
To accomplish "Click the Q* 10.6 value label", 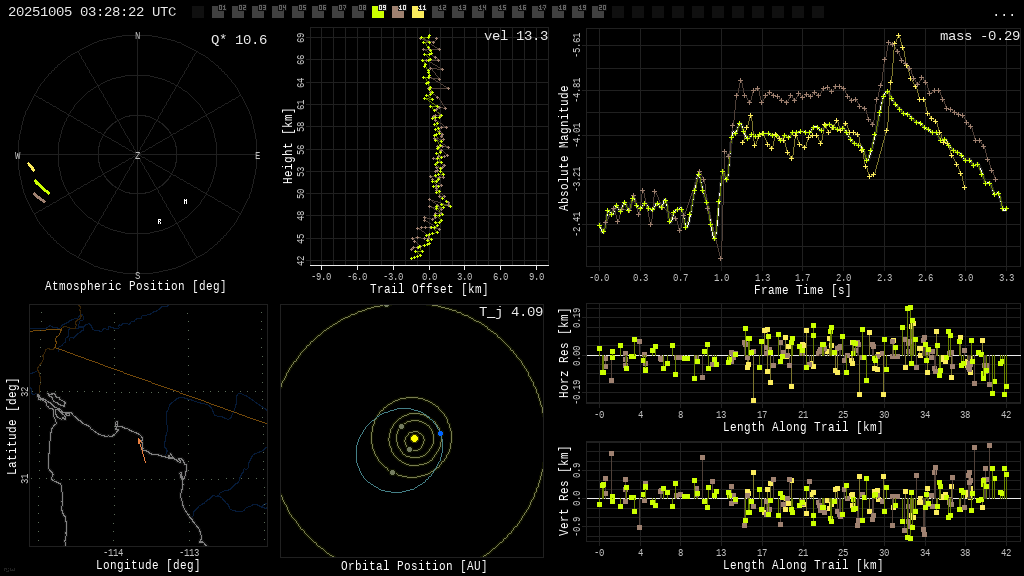I will [x=239, y=40].
